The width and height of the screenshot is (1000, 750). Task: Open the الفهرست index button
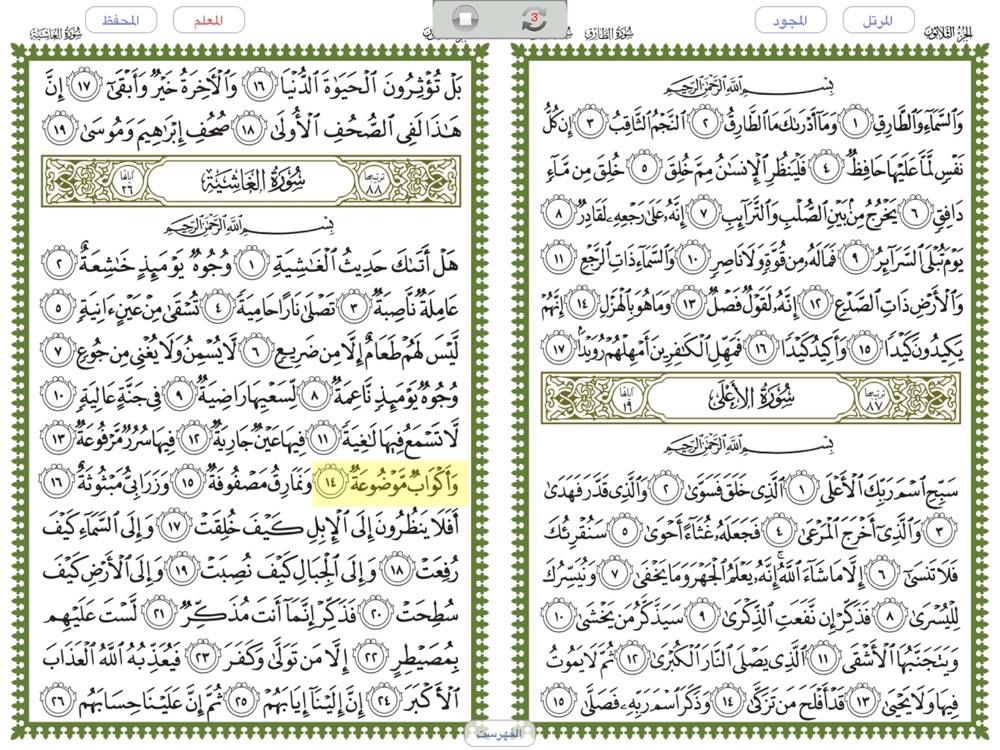(499, 733)
